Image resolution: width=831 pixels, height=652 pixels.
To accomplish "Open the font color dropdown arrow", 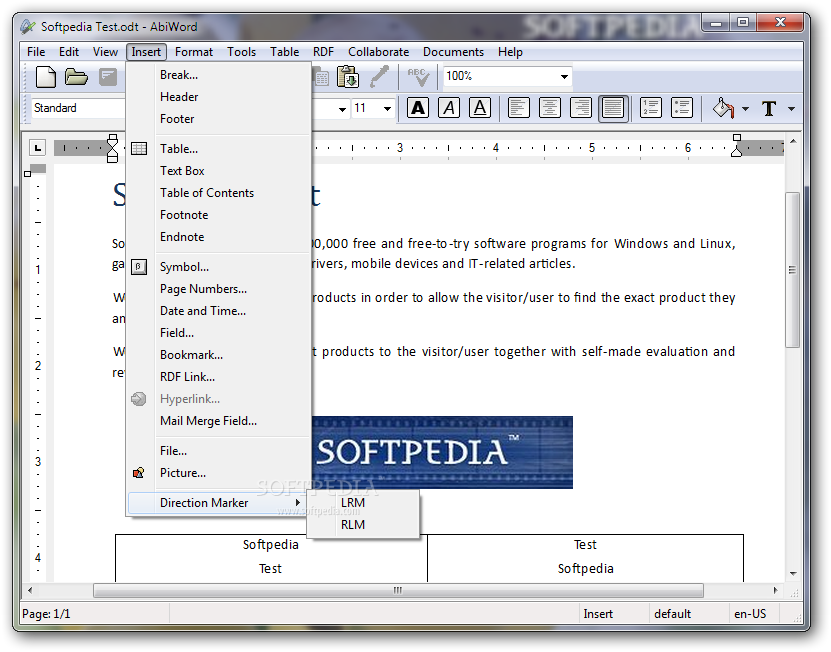I will click(791, 109).
